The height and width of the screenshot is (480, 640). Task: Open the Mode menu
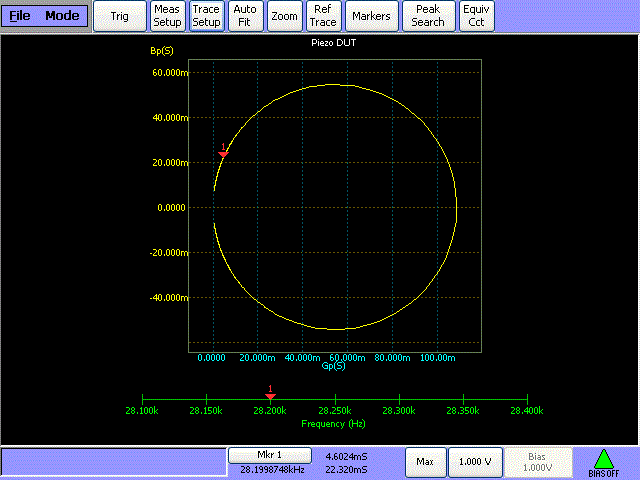tap(62, 16)
